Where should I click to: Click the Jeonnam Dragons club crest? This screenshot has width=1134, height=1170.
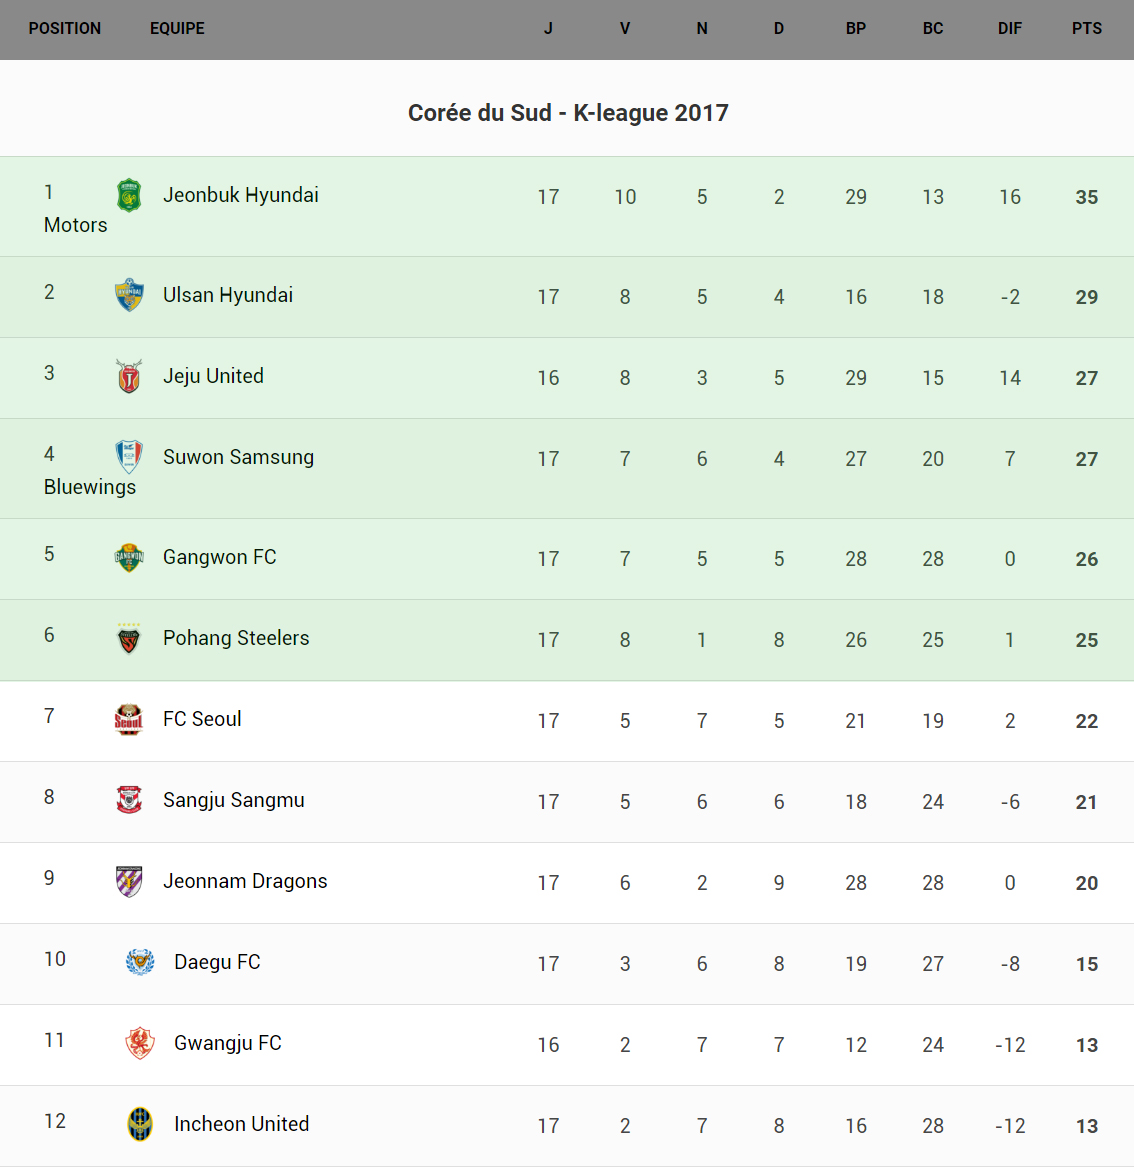(129, 881)
